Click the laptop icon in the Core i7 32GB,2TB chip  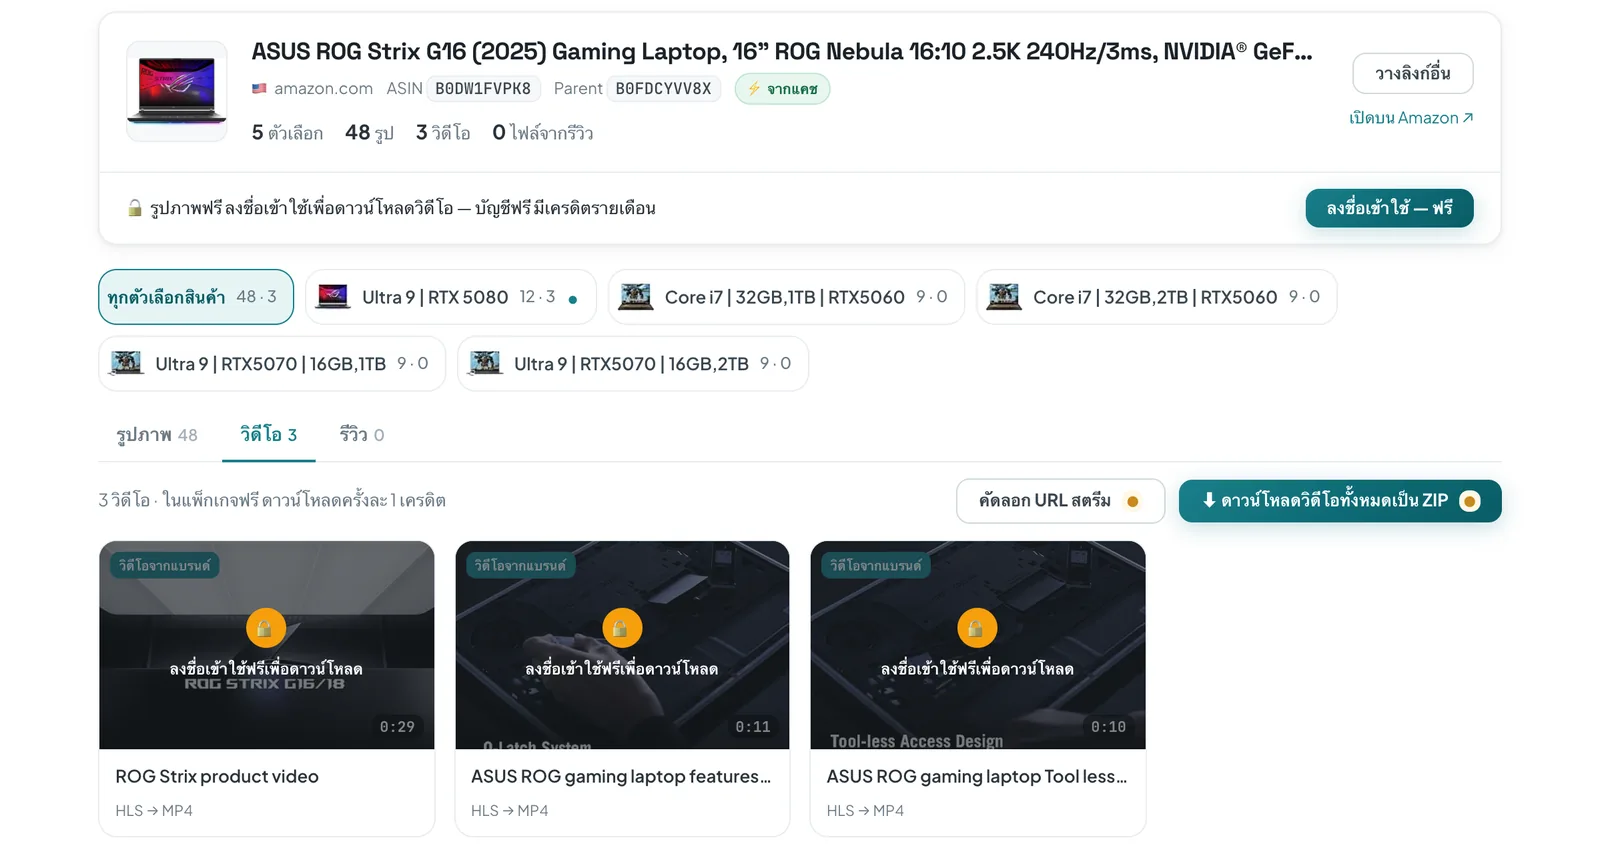click(x=1004, y=296)
